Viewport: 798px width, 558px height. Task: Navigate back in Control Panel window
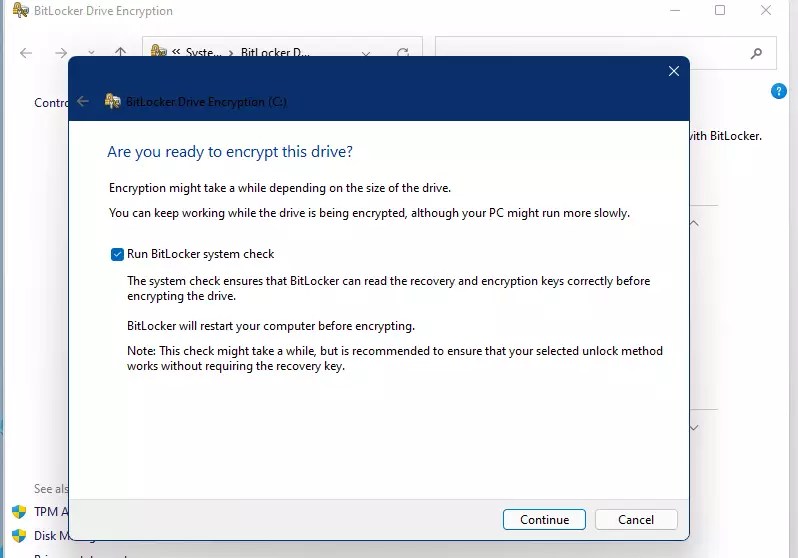tap(26, 53)
